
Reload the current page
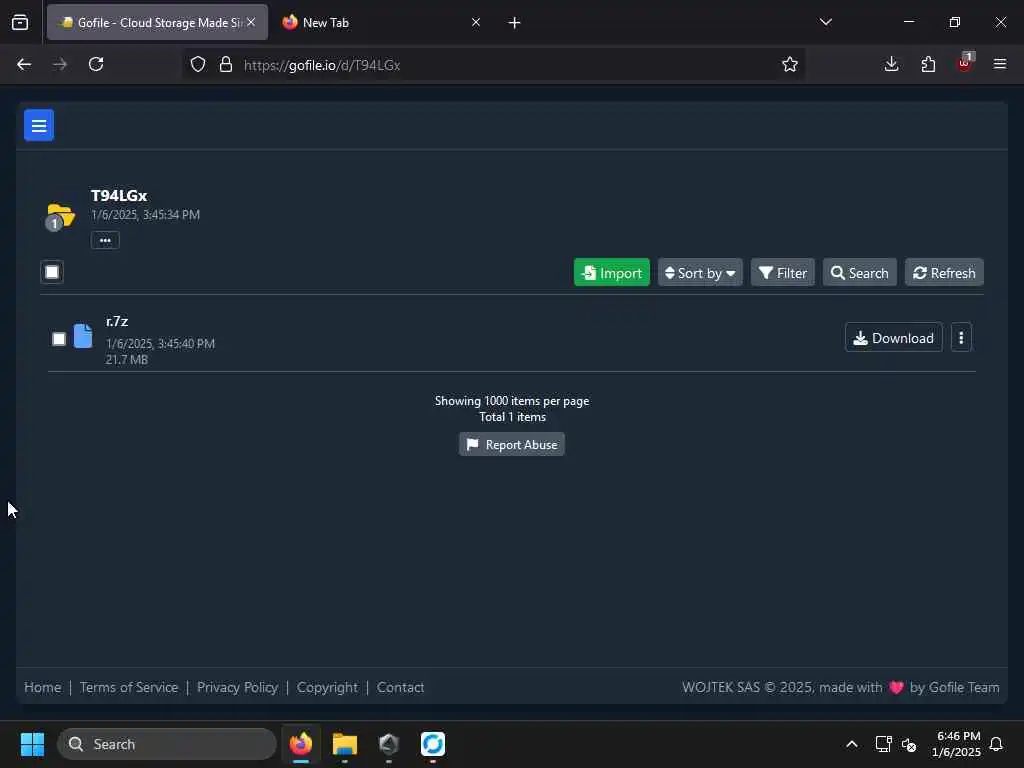96,64
